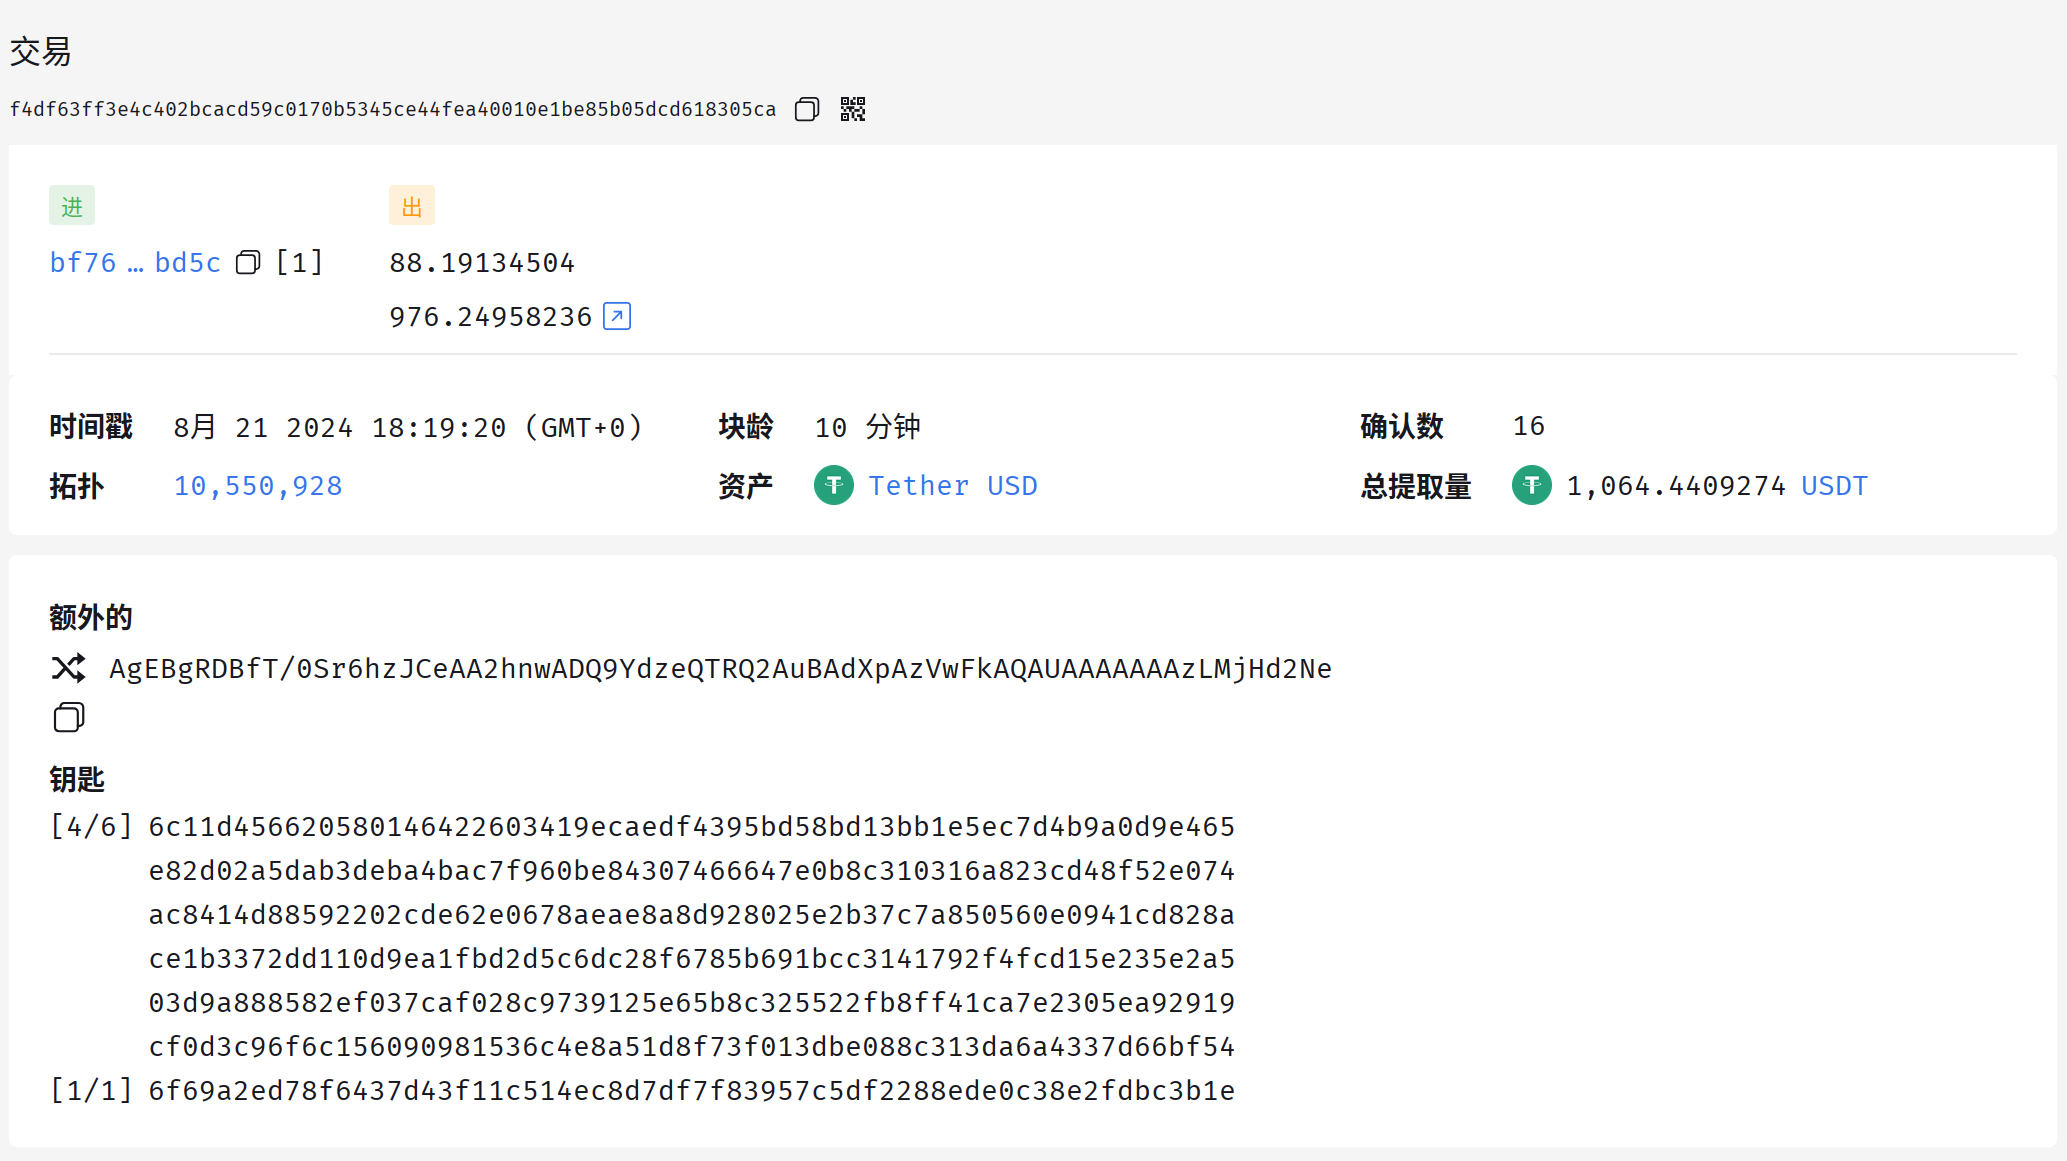This screenshot has width=2067, height=1161.
Task: Select key starting with ce1b3372
Action: click(x=692, y=959)
